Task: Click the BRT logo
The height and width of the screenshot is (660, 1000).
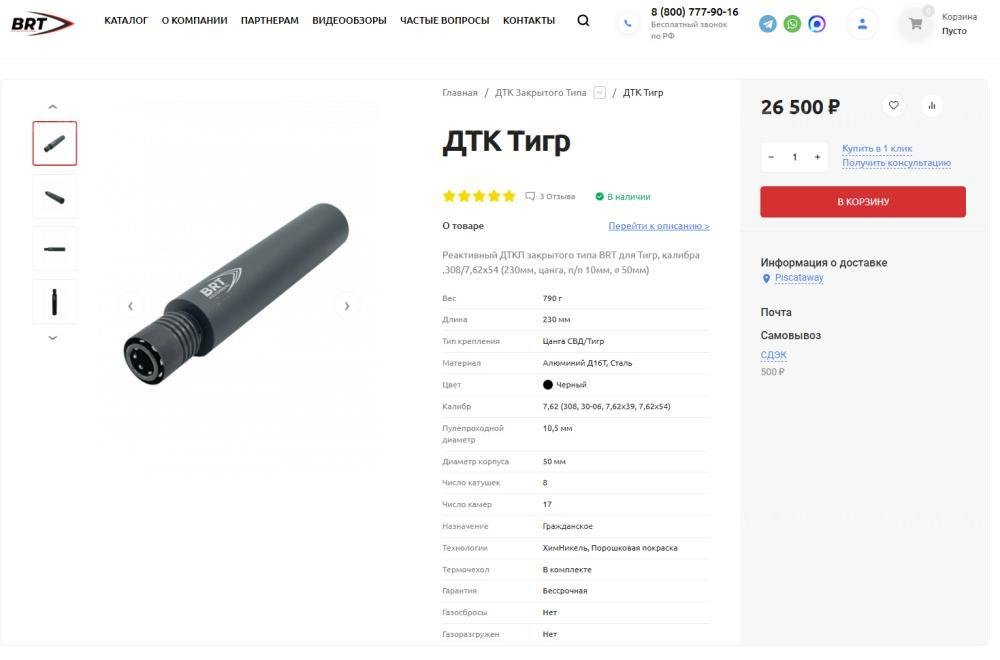Action: [x=43, y=24]
